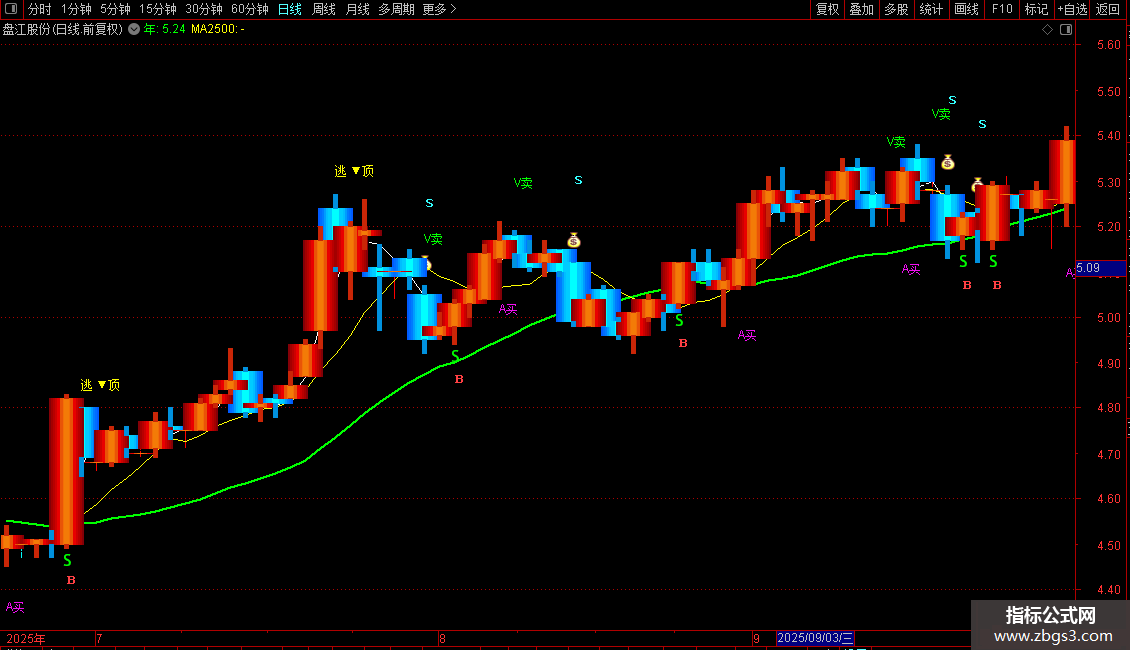The image size is (1130, 650).
Task: Click the MA2500 indicator label
Action: [218, 29]
